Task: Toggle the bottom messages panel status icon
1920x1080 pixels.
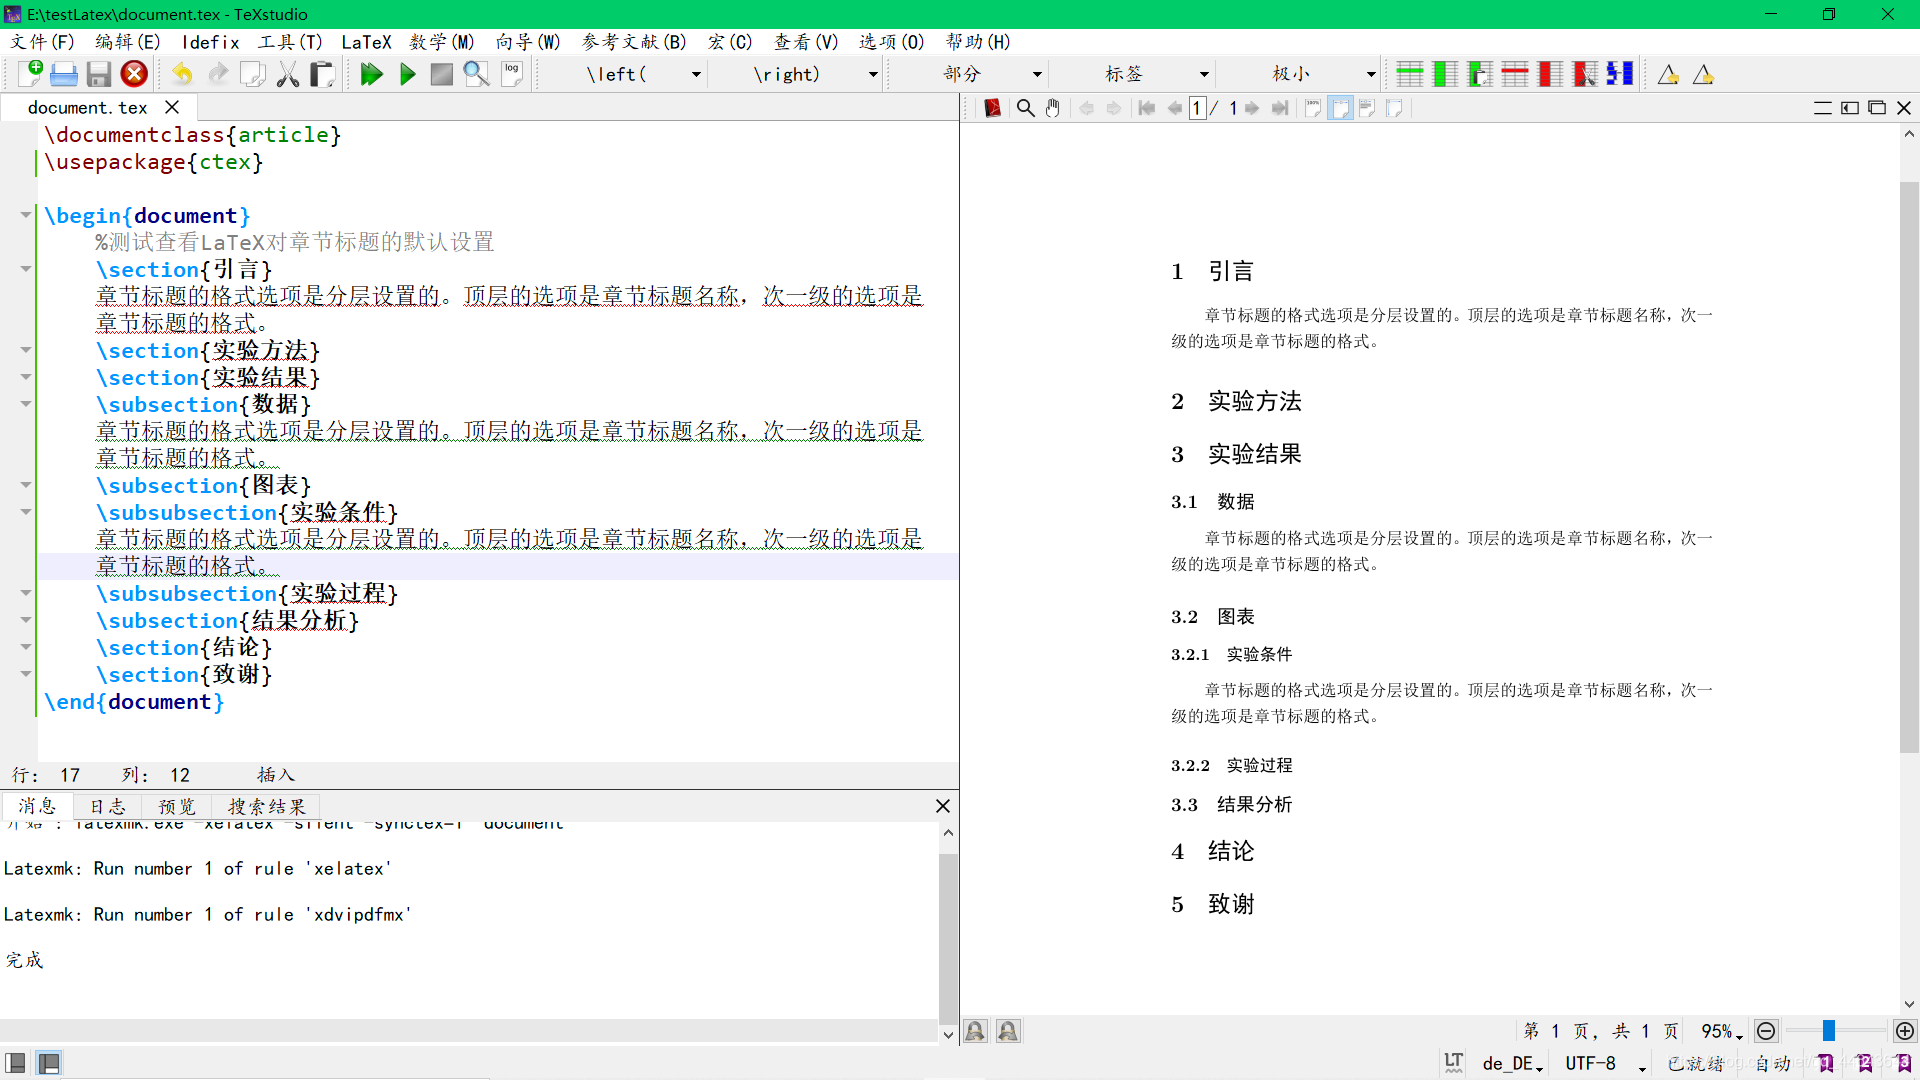Action: [48, 1062]
